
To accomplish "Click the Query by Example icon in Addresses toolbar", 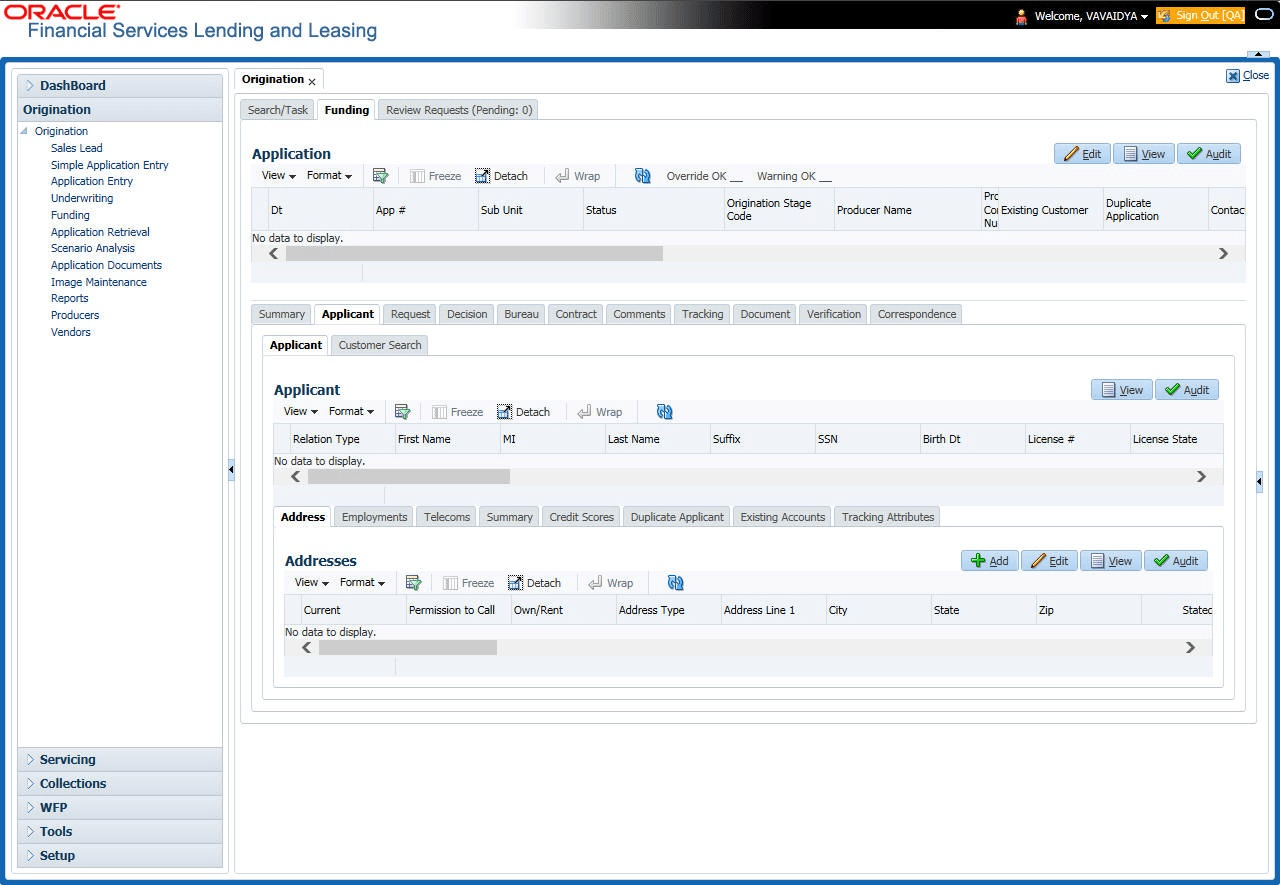I will pyautogui.click(x=413, y=583).
